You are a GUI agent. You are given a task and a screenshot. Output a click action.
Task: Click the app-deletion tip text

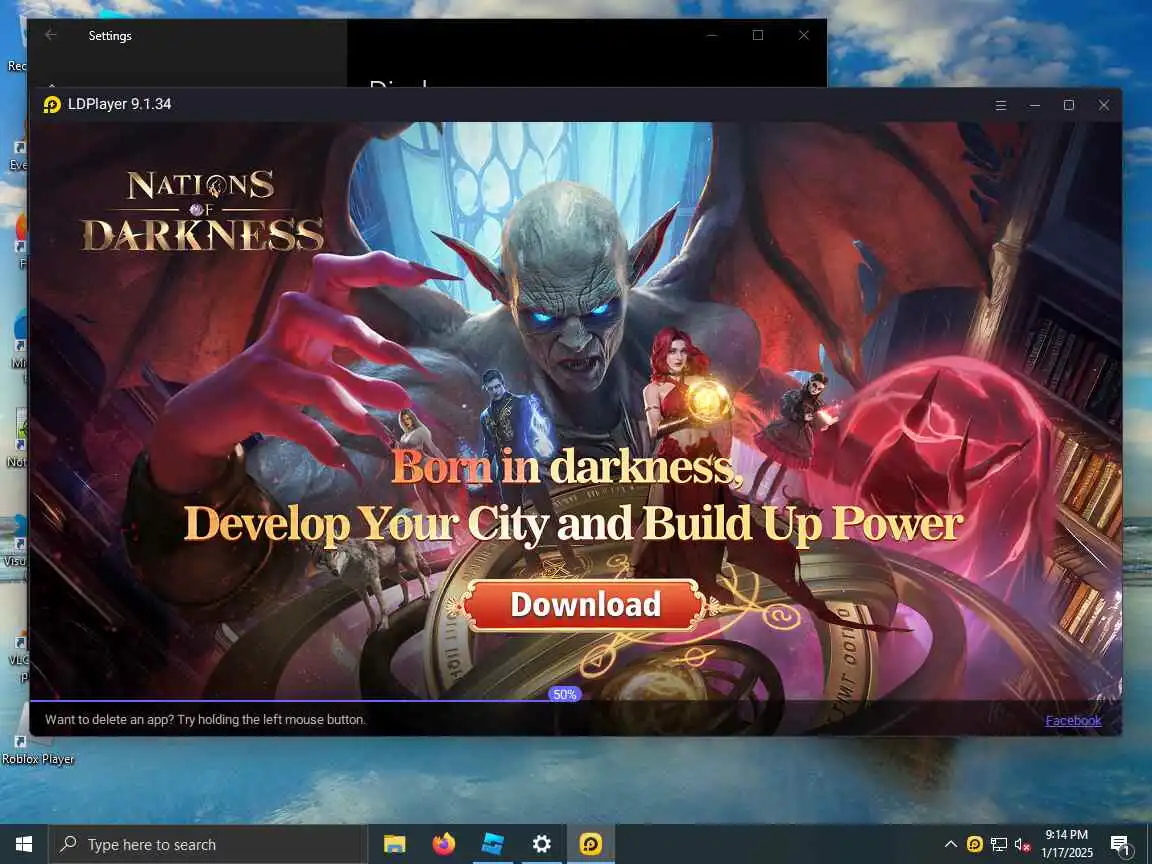(205, 719)
